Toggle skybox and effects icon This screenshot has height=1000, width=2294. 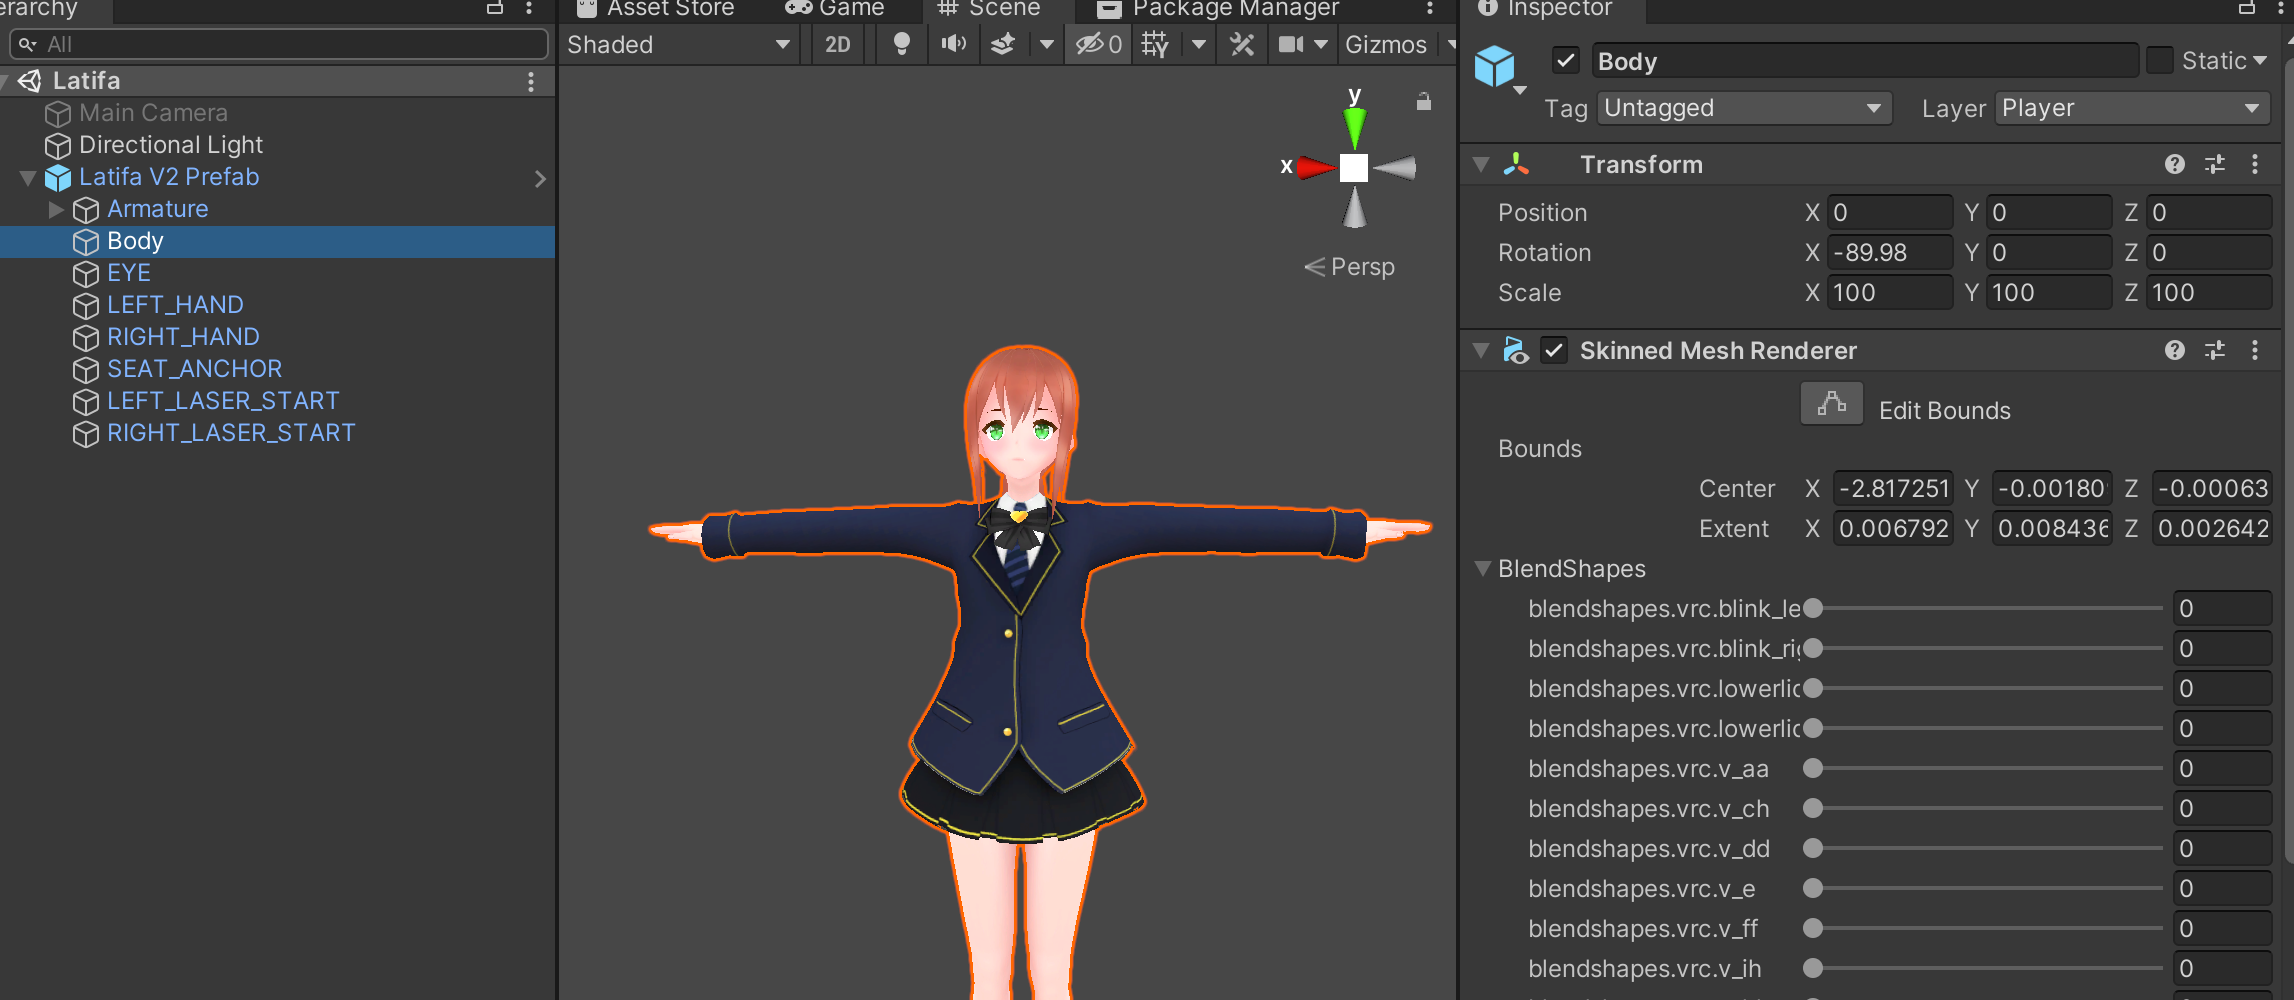coord(1002,44)
